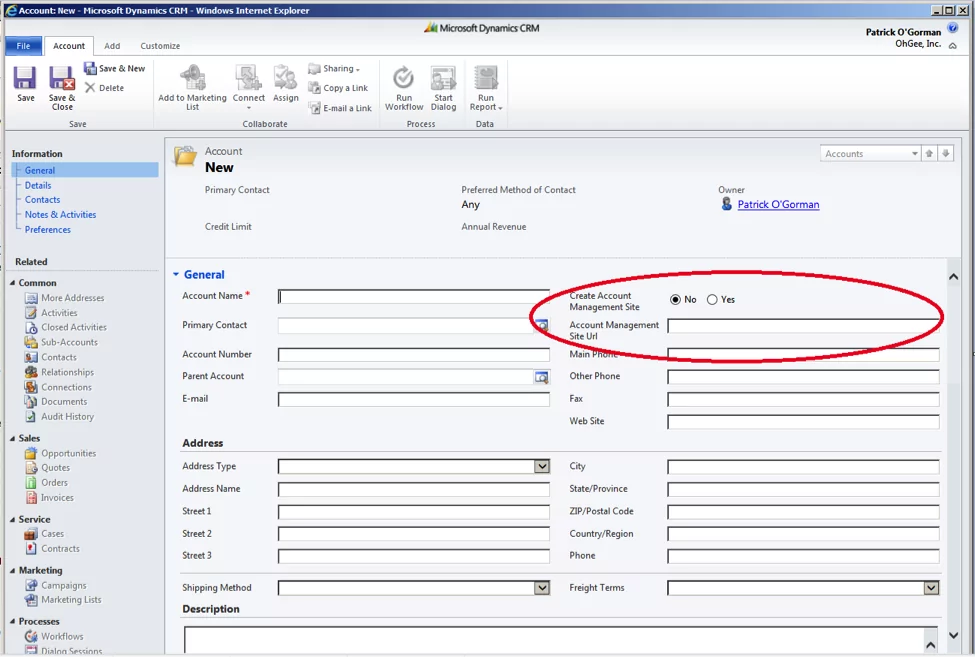Switch to the Customize ribbon tab
This screenshot has width=975, height=657.
click(160, 46)
